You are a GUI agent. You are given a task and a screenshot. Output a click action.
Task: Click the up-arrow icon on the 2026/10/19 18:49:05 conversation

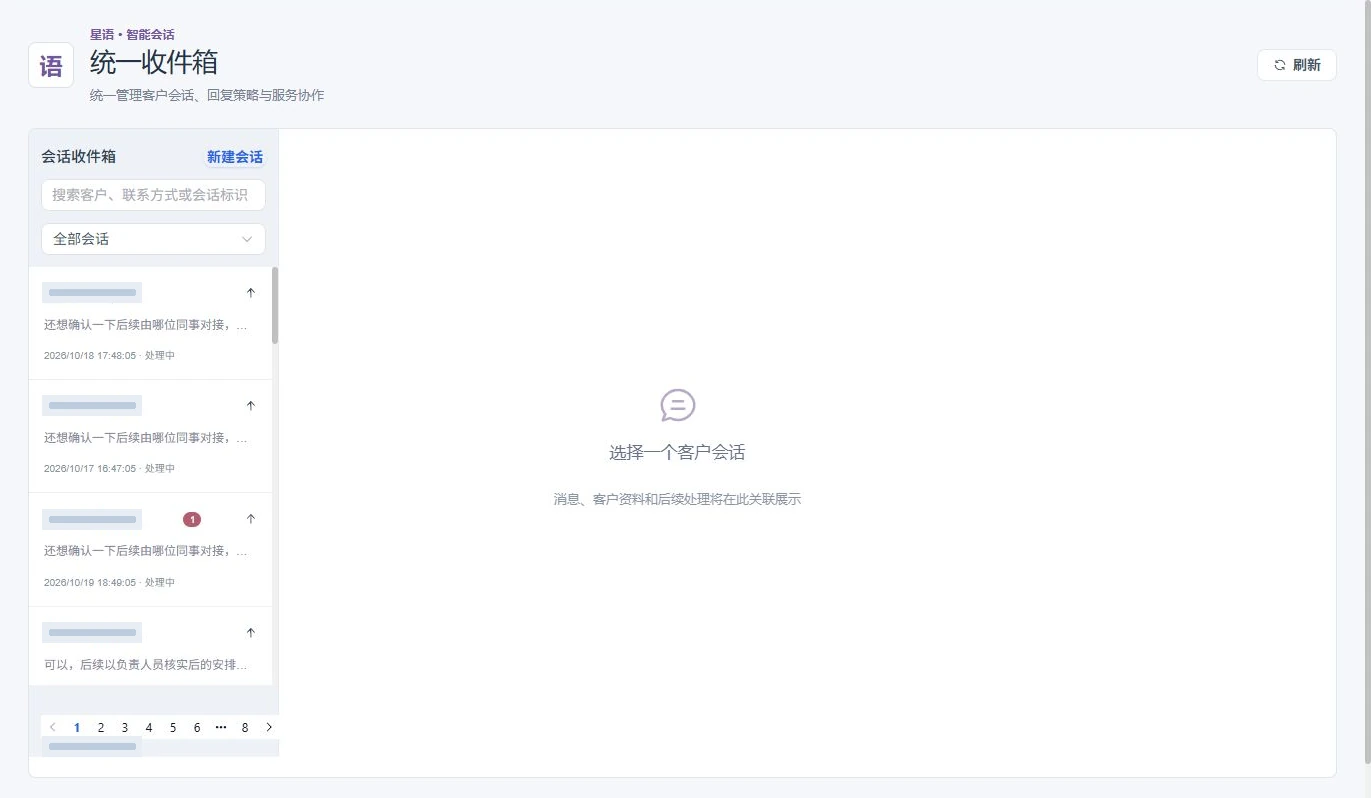[251, 519]
